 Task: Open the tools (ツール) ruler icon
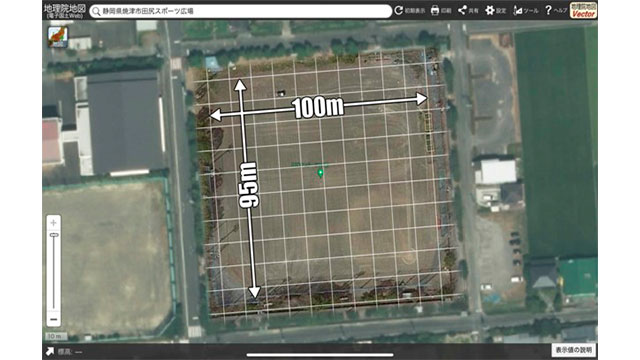point(518,11)
